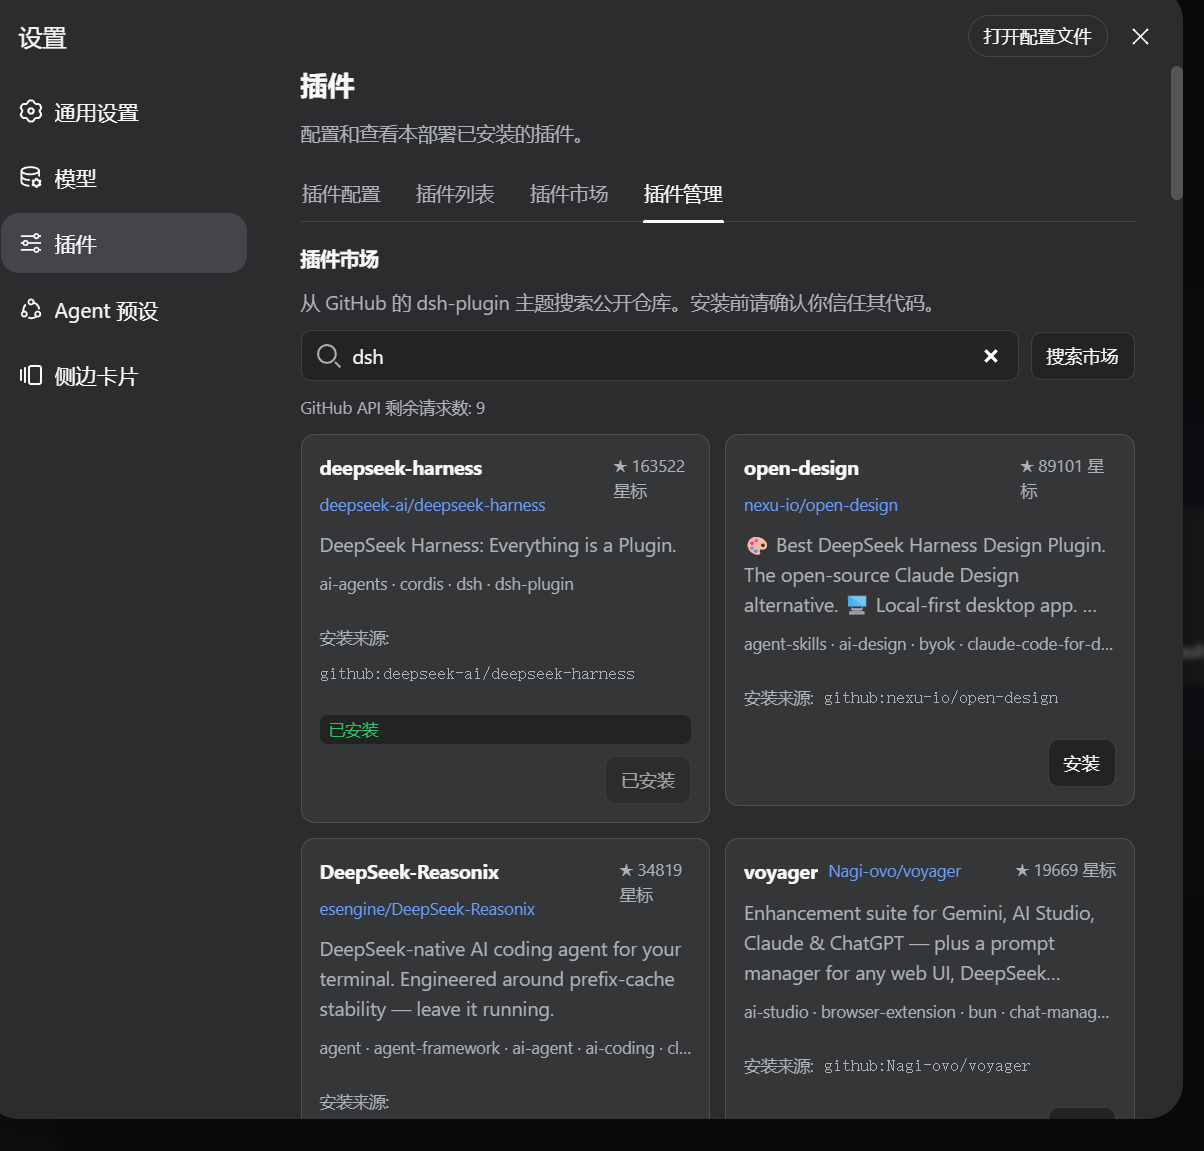Select the 插件管理 tab
Screen dimensions: 1204x1151
pos(683,194)
